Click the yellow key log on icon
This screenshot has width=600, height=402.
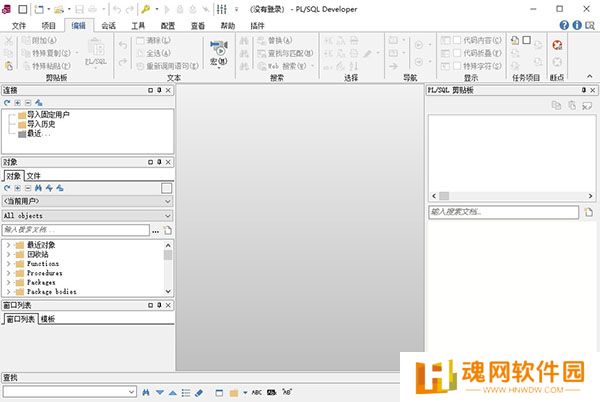click(145, 9)
